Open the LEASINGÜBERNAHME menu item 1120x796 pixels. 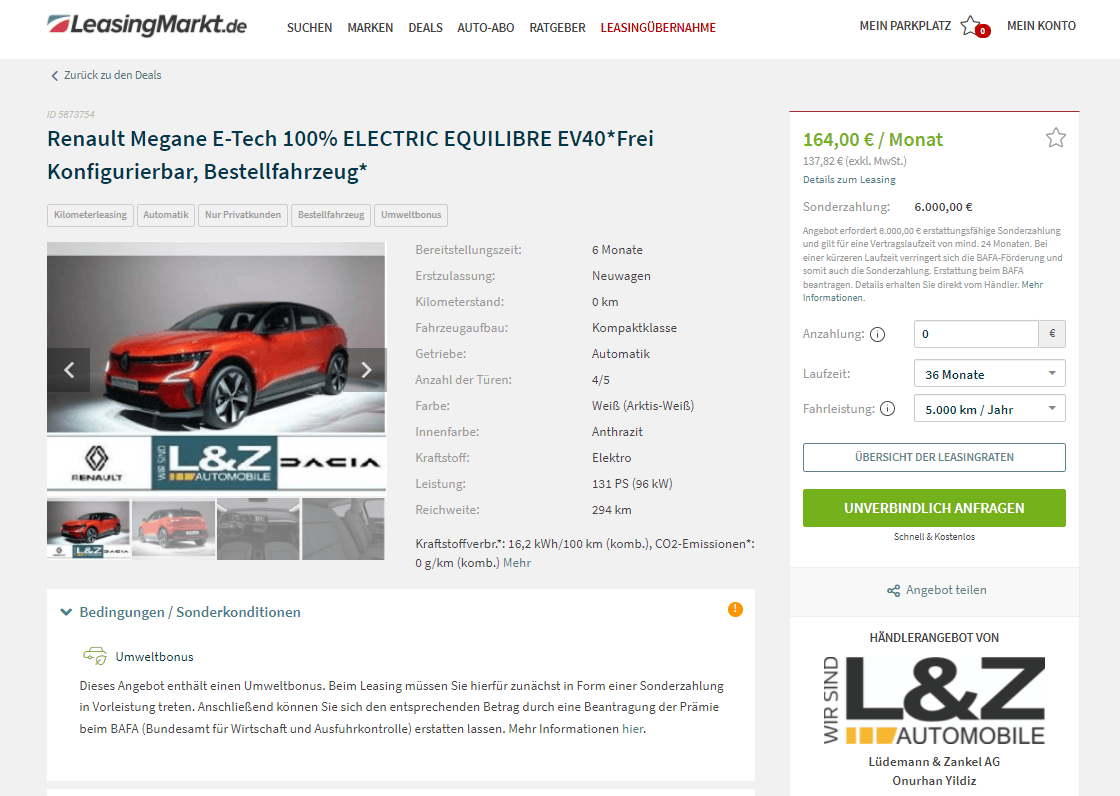658,28
